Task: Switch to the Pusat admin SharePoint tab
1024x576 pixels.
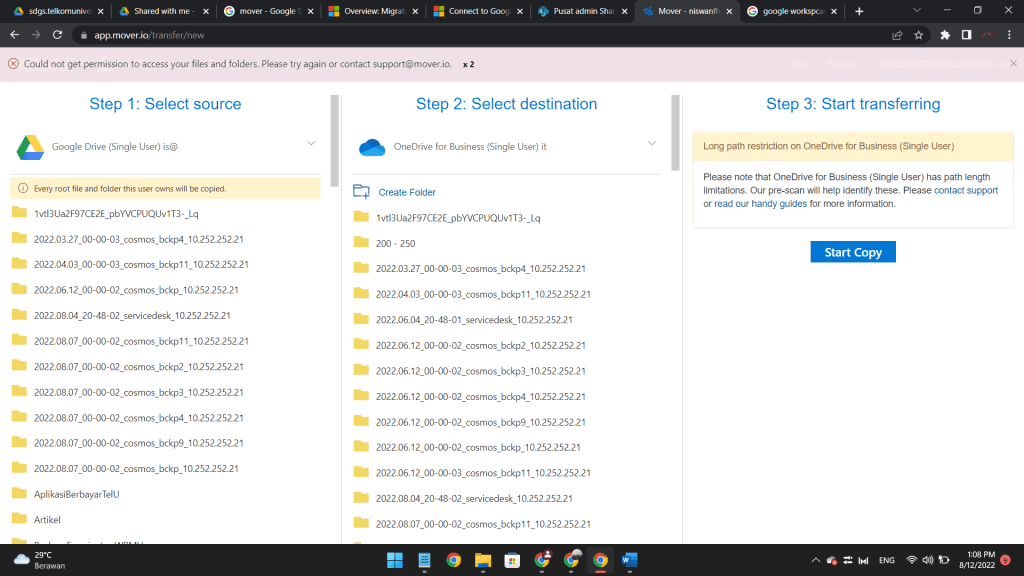Action: pyautogui.click(x=583, y=11)
